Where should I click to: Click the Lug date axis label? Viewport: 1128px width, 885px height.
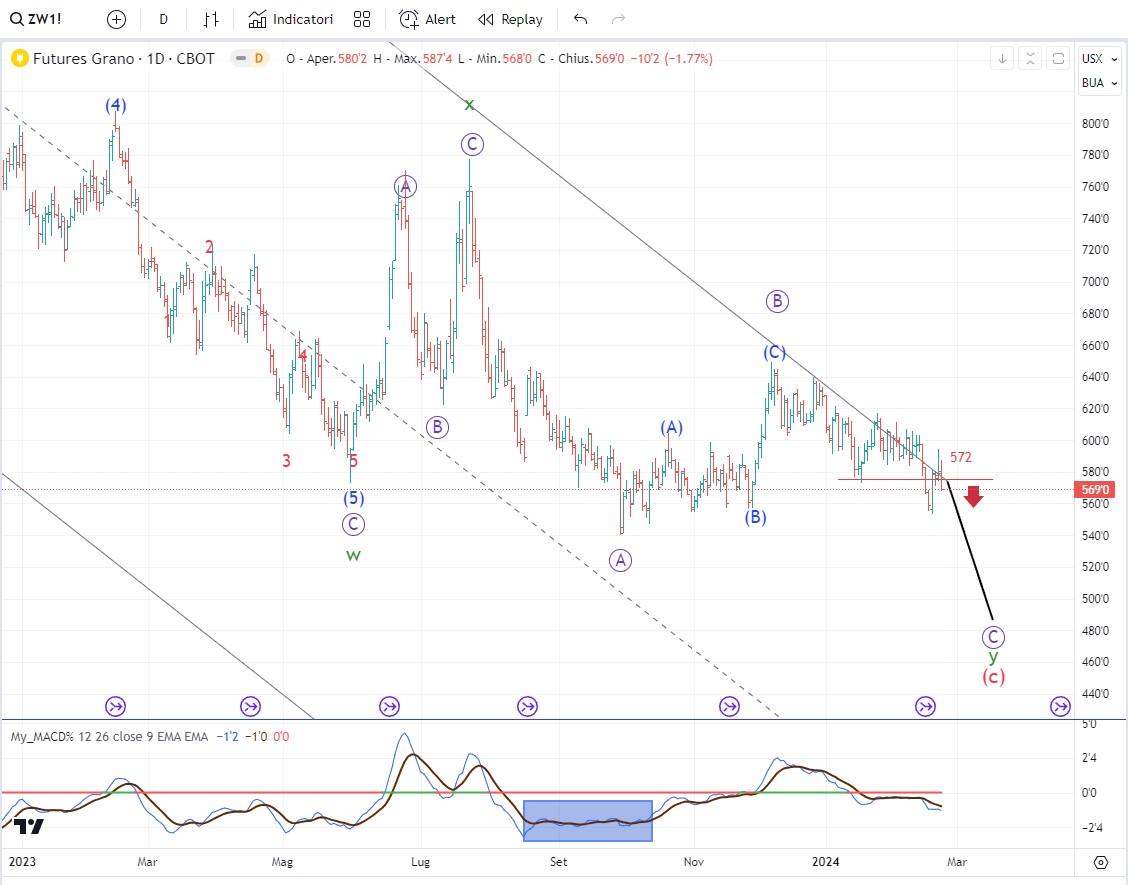(420, 862)
